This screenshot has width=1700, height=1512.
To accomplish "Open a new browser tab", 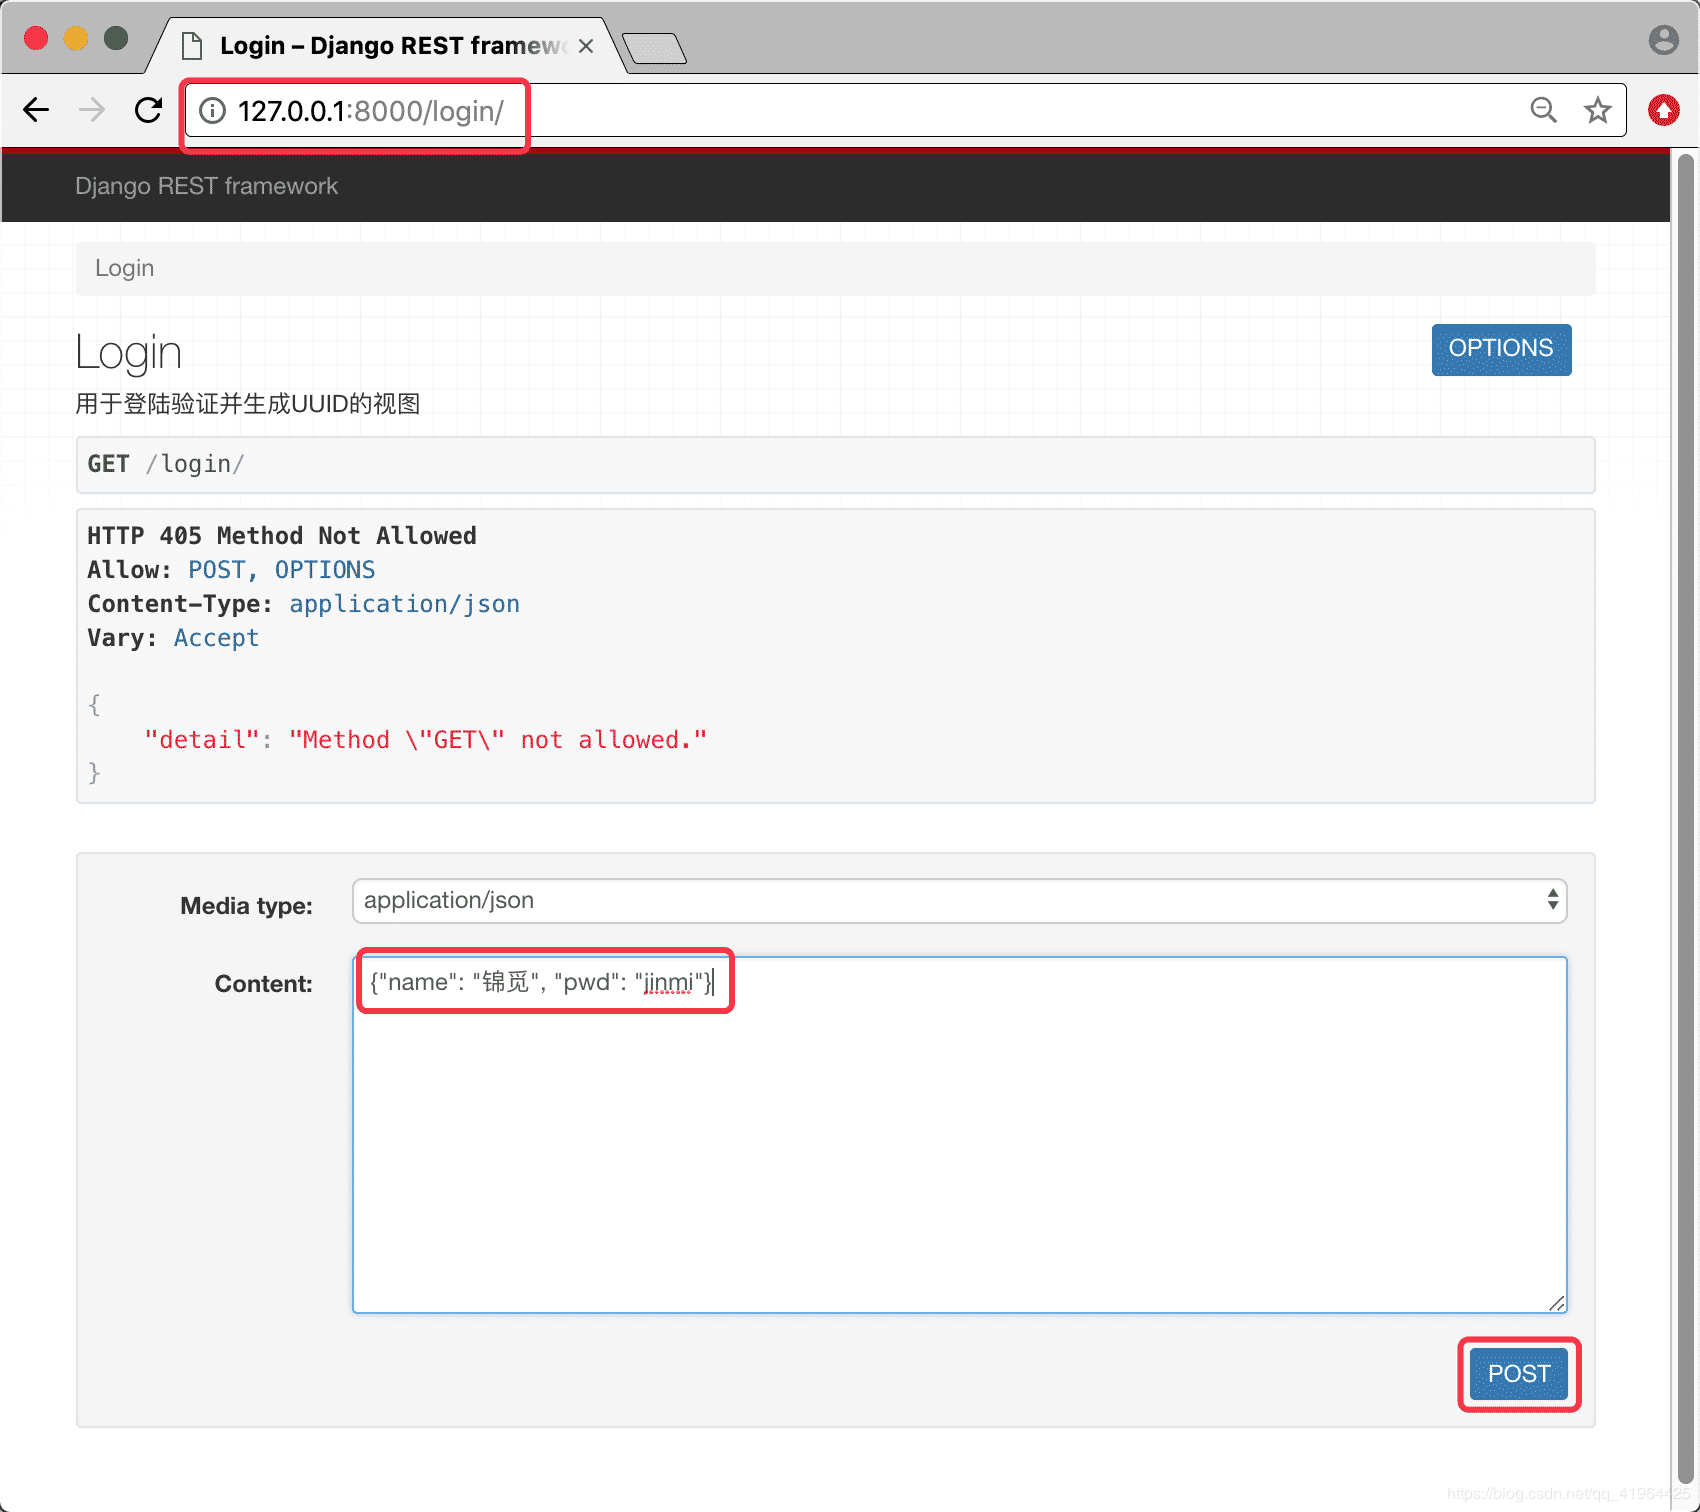I will [x=654, y=48].
